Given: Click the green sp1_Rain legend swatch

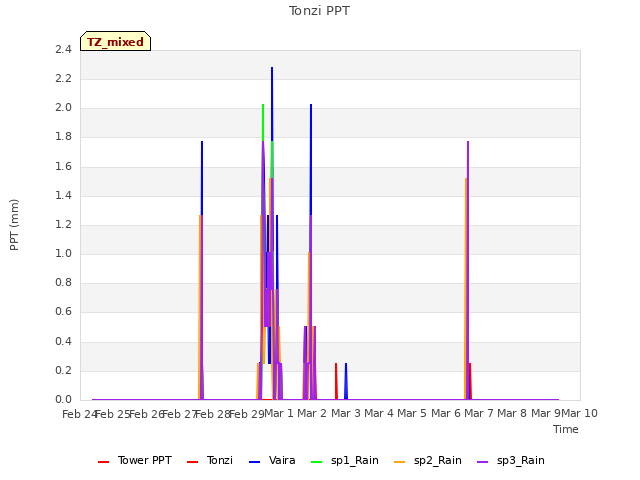Looking at the screenshot, I should (x=316, y=462).
